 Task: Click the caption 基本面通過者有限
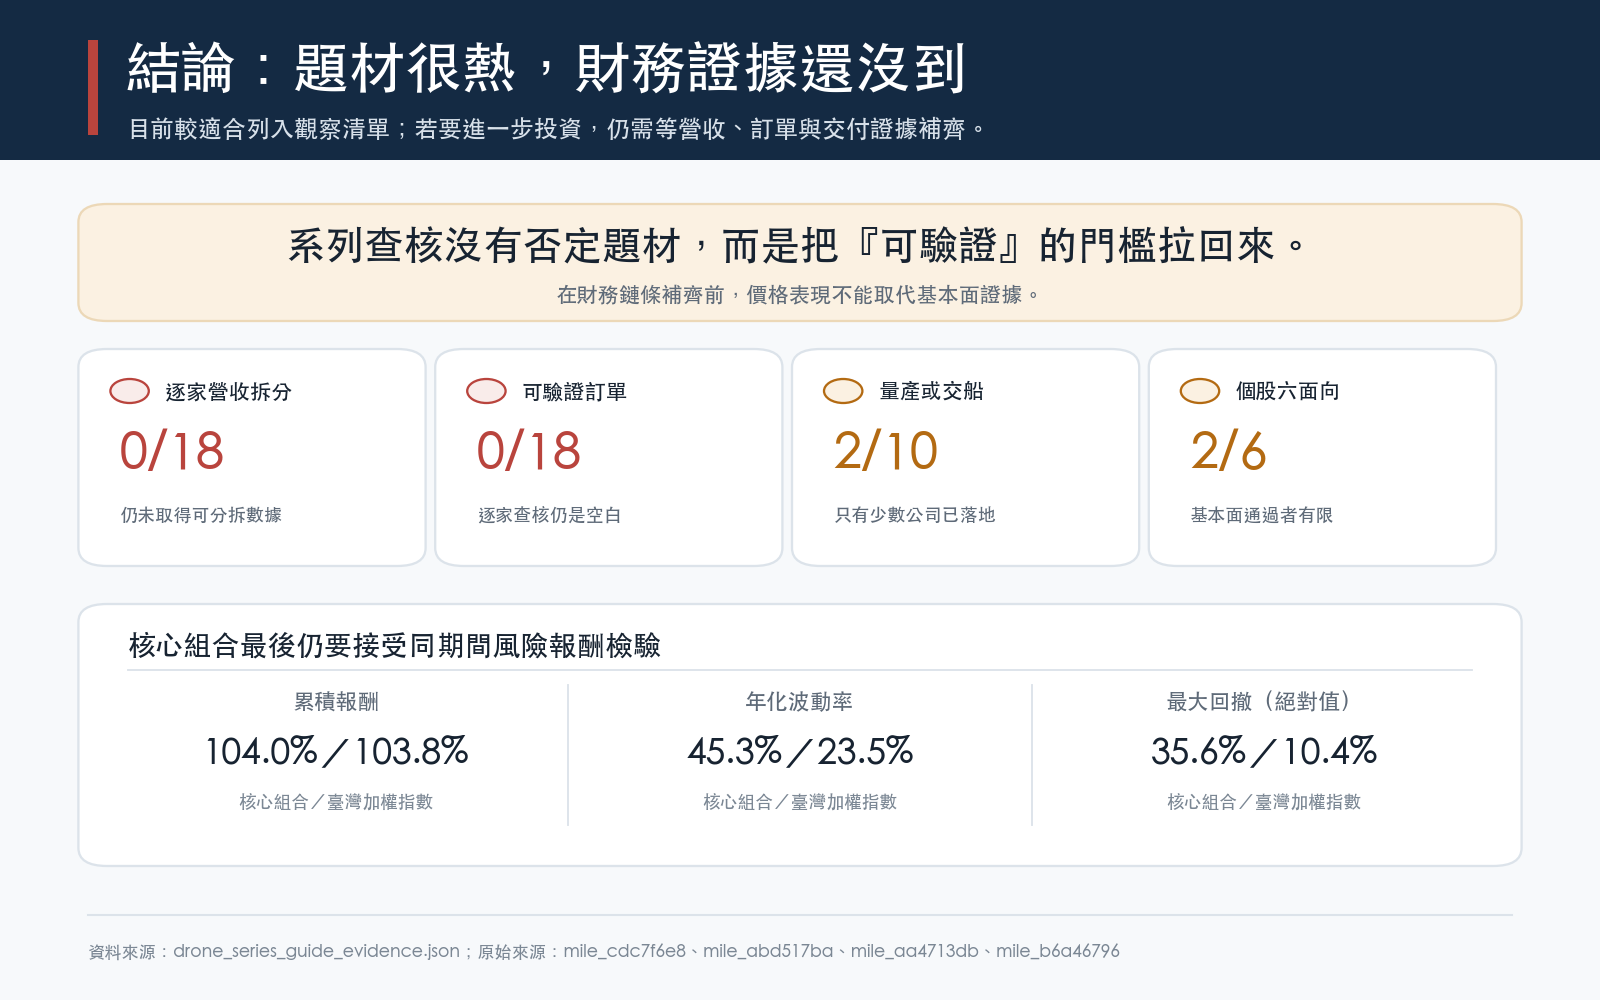click(1262, 515)
